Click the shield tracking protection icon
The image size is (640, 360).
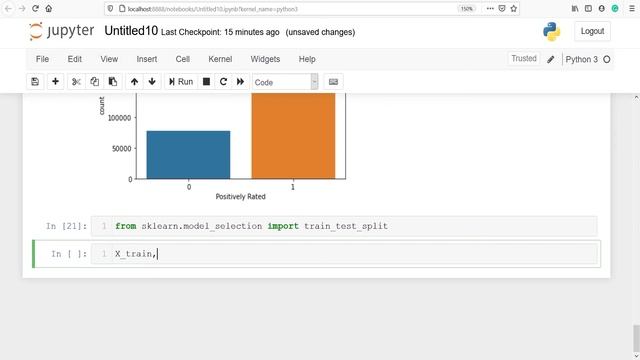tap(110, 9)
